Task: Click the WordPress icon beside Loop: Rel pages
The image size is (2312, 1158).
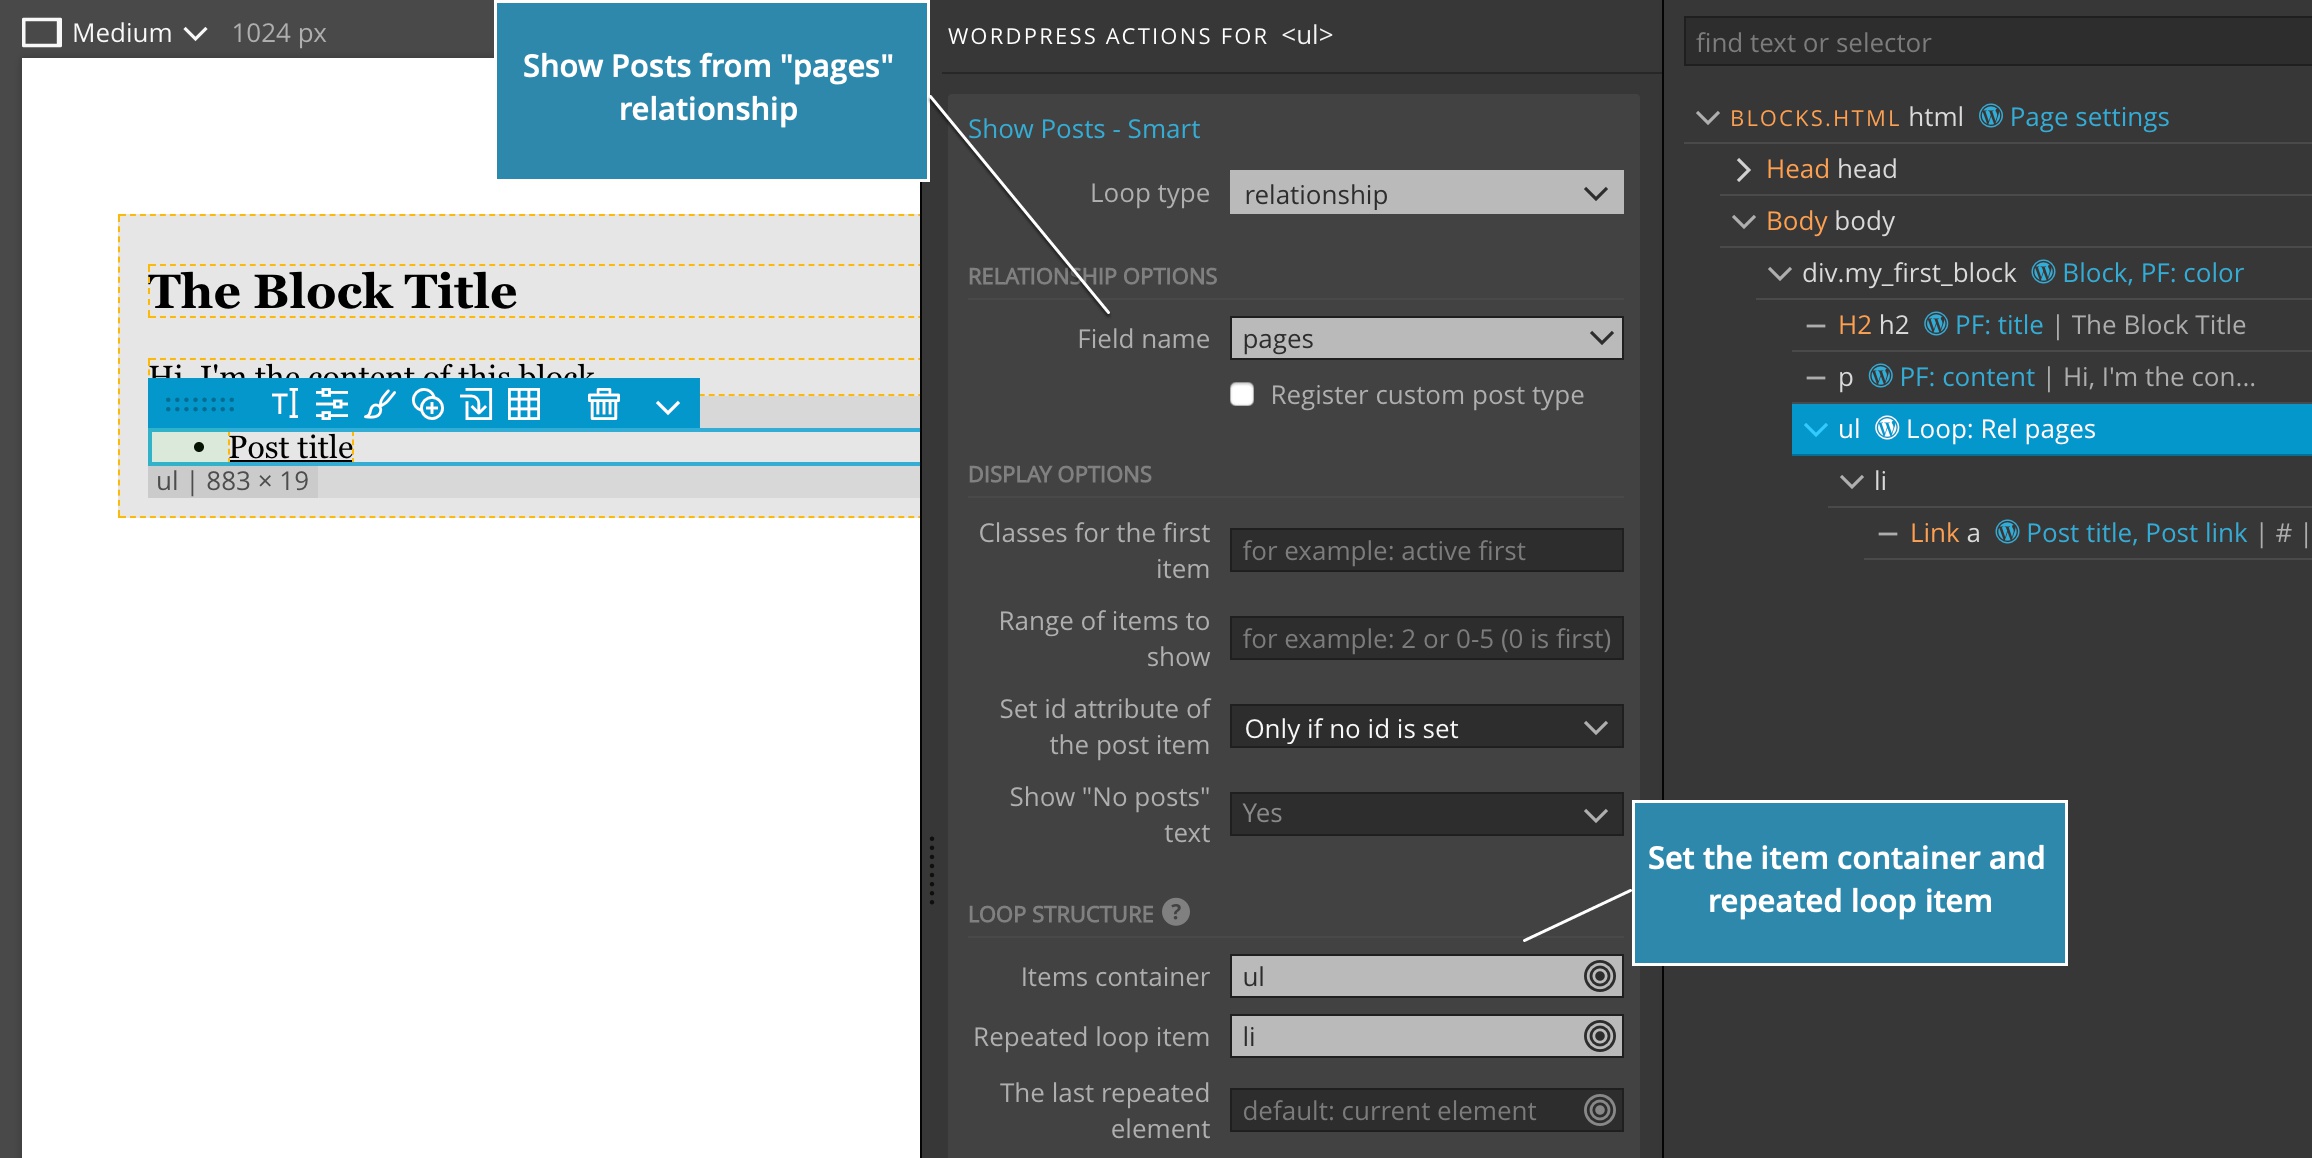Action: pos(1887,428)
